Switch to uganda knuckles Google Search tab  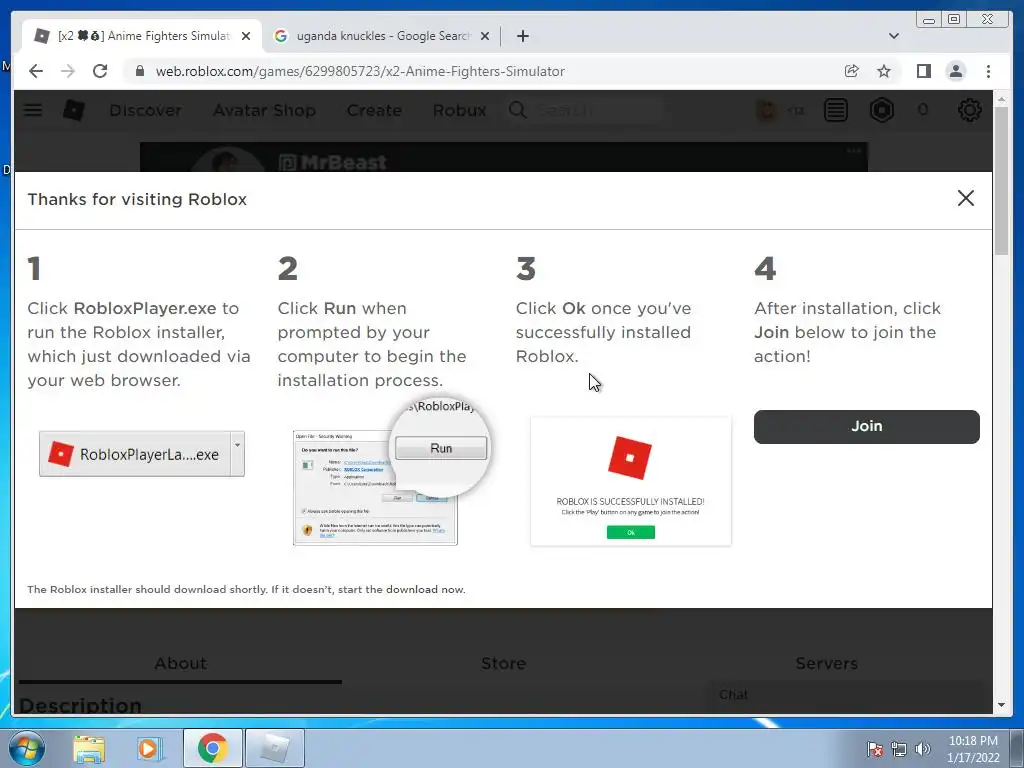382,36
